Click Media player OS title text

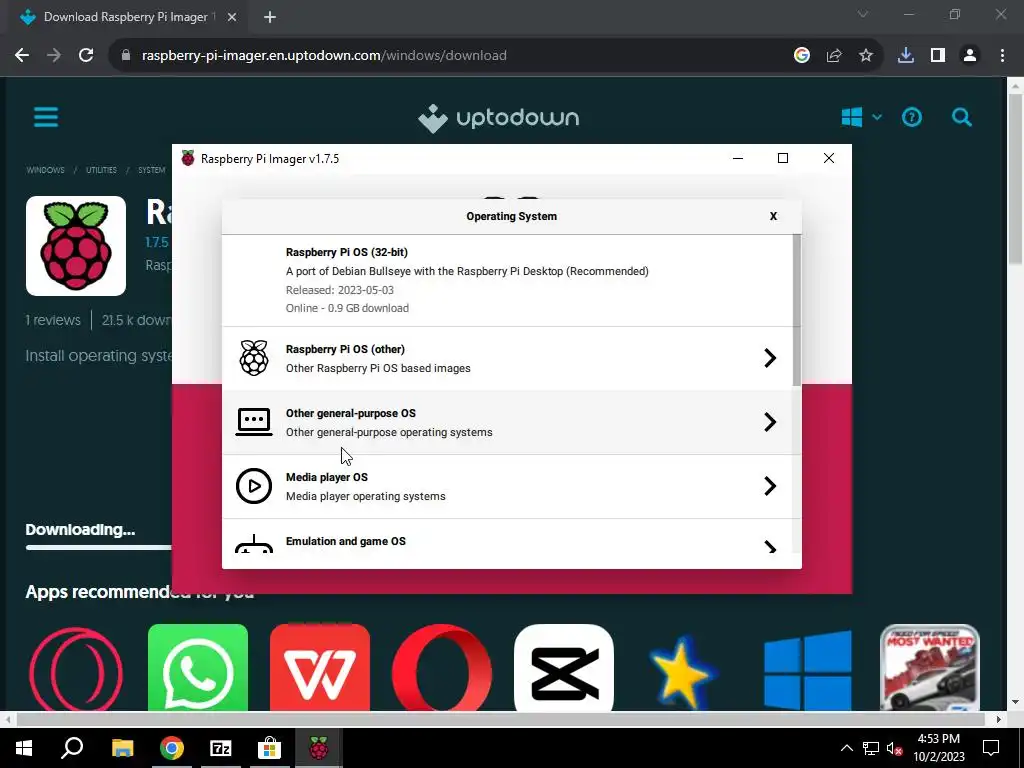(327, 477)
